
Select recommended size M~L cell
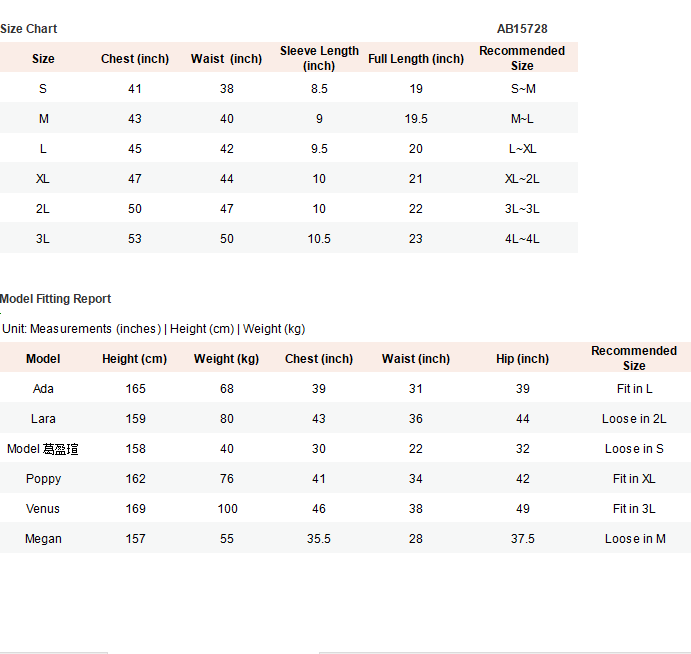click(x=522, y=119)
